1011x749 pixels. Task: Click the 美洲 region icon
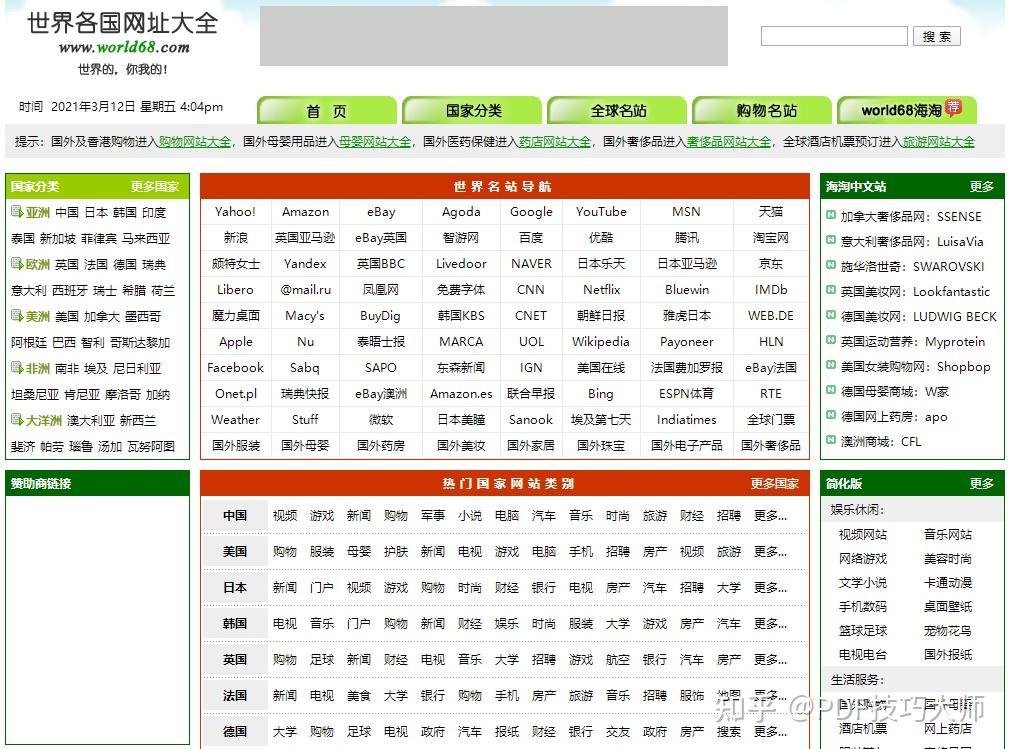click(x=17, y=315)
